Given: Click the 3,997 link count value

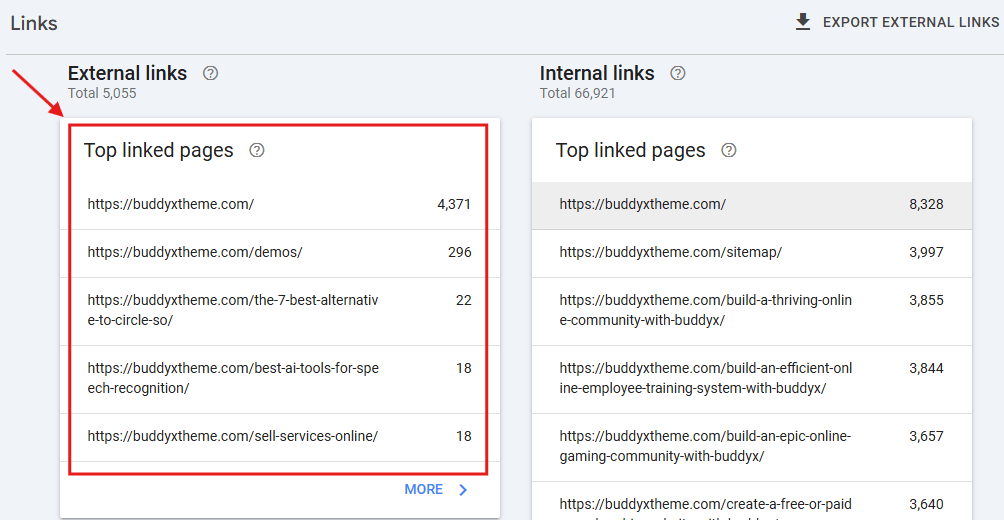Looking at the screenshot, I should (x=926, y=252).
